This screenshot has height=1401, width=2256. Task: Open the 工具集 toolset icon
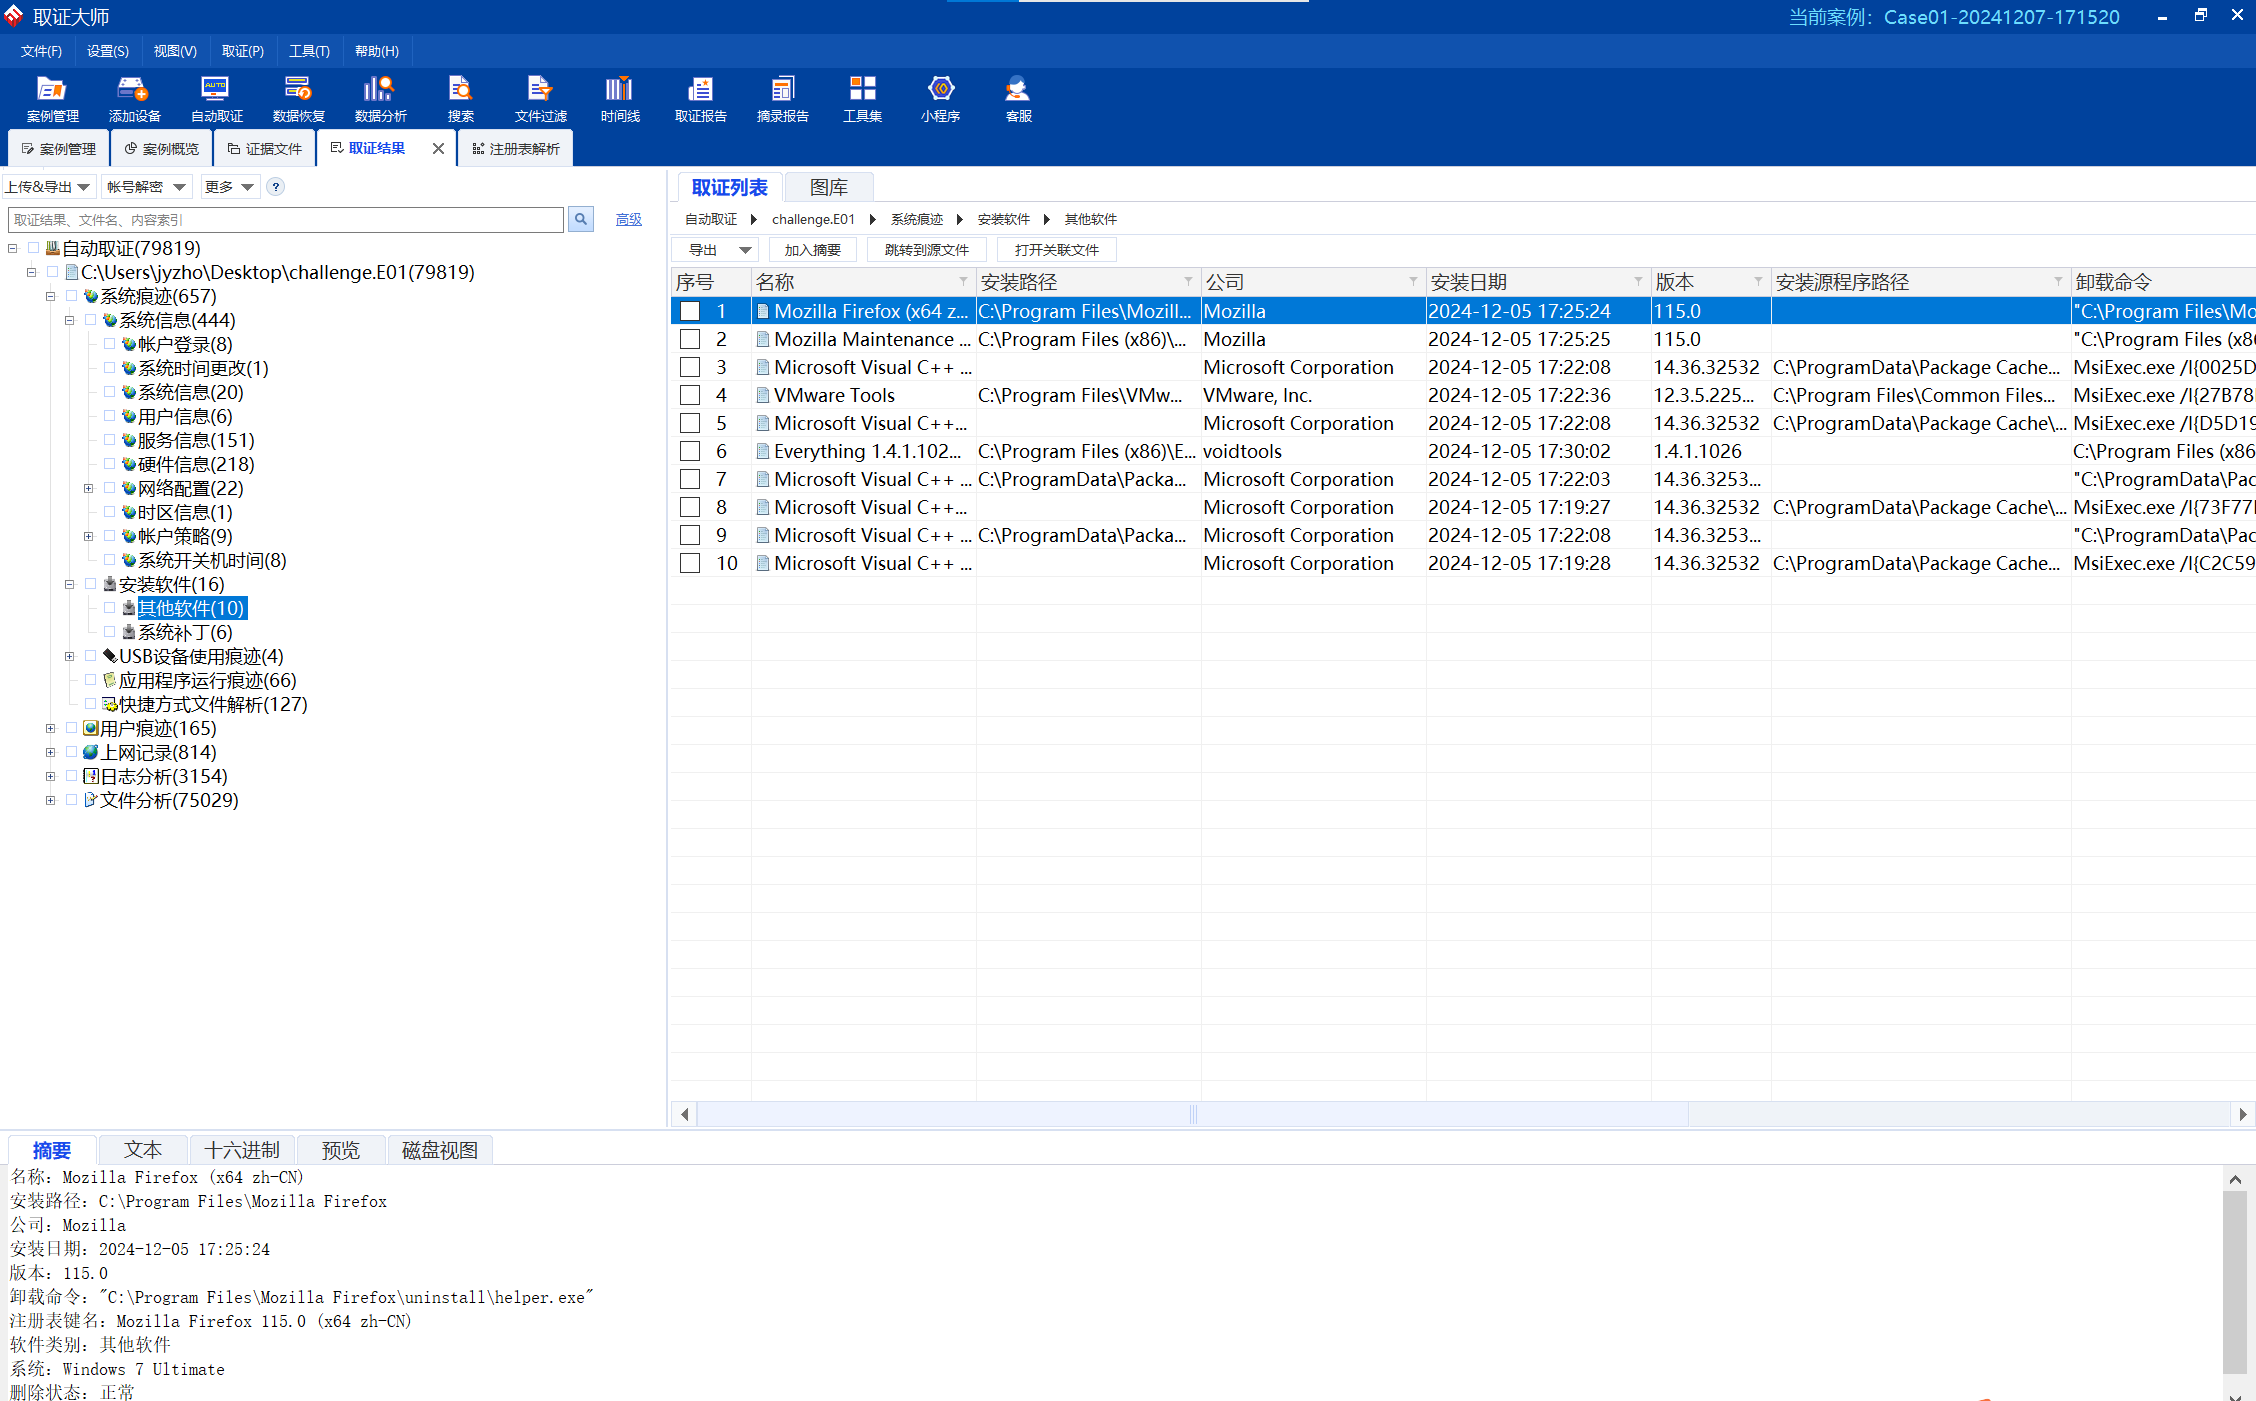862,99
